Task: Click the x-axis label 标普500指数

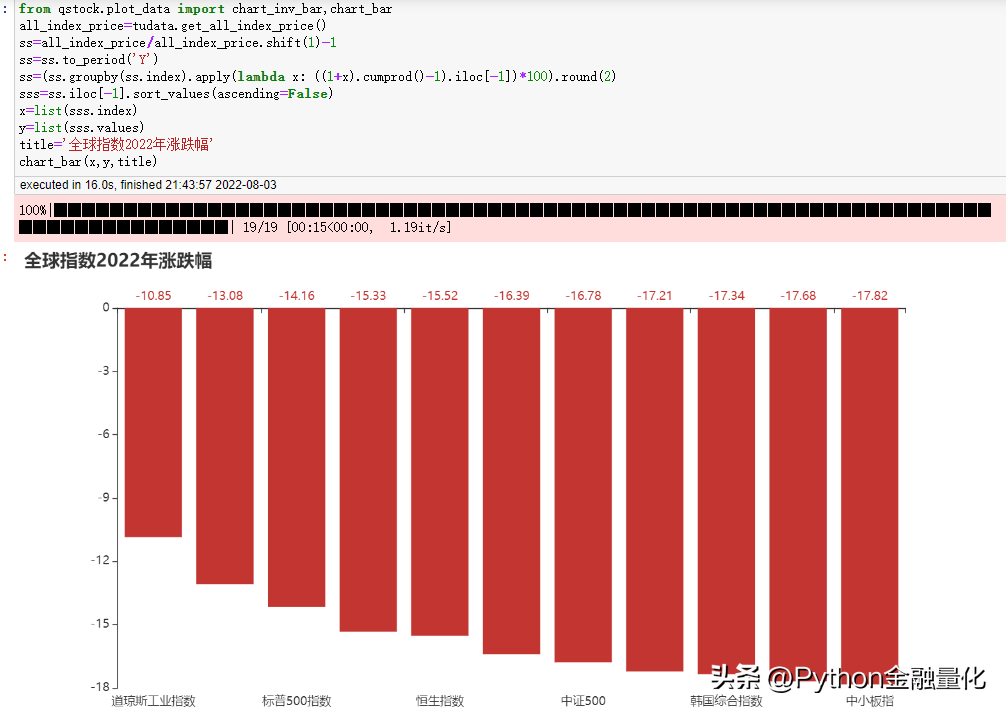Action: point(296,701)
